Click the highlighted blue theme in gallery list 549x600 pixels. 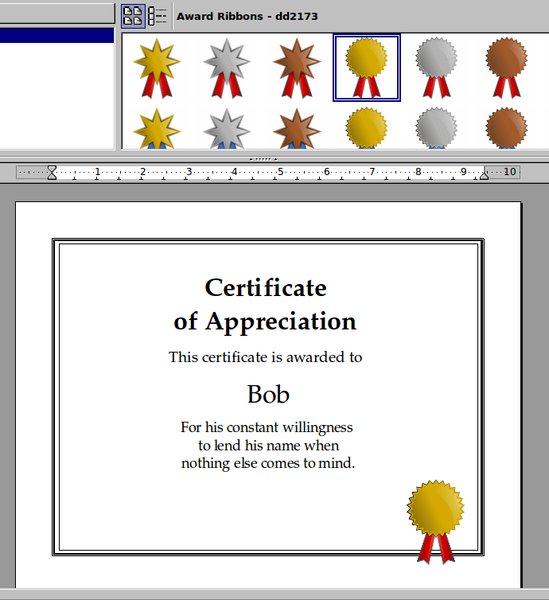[57, 35]
